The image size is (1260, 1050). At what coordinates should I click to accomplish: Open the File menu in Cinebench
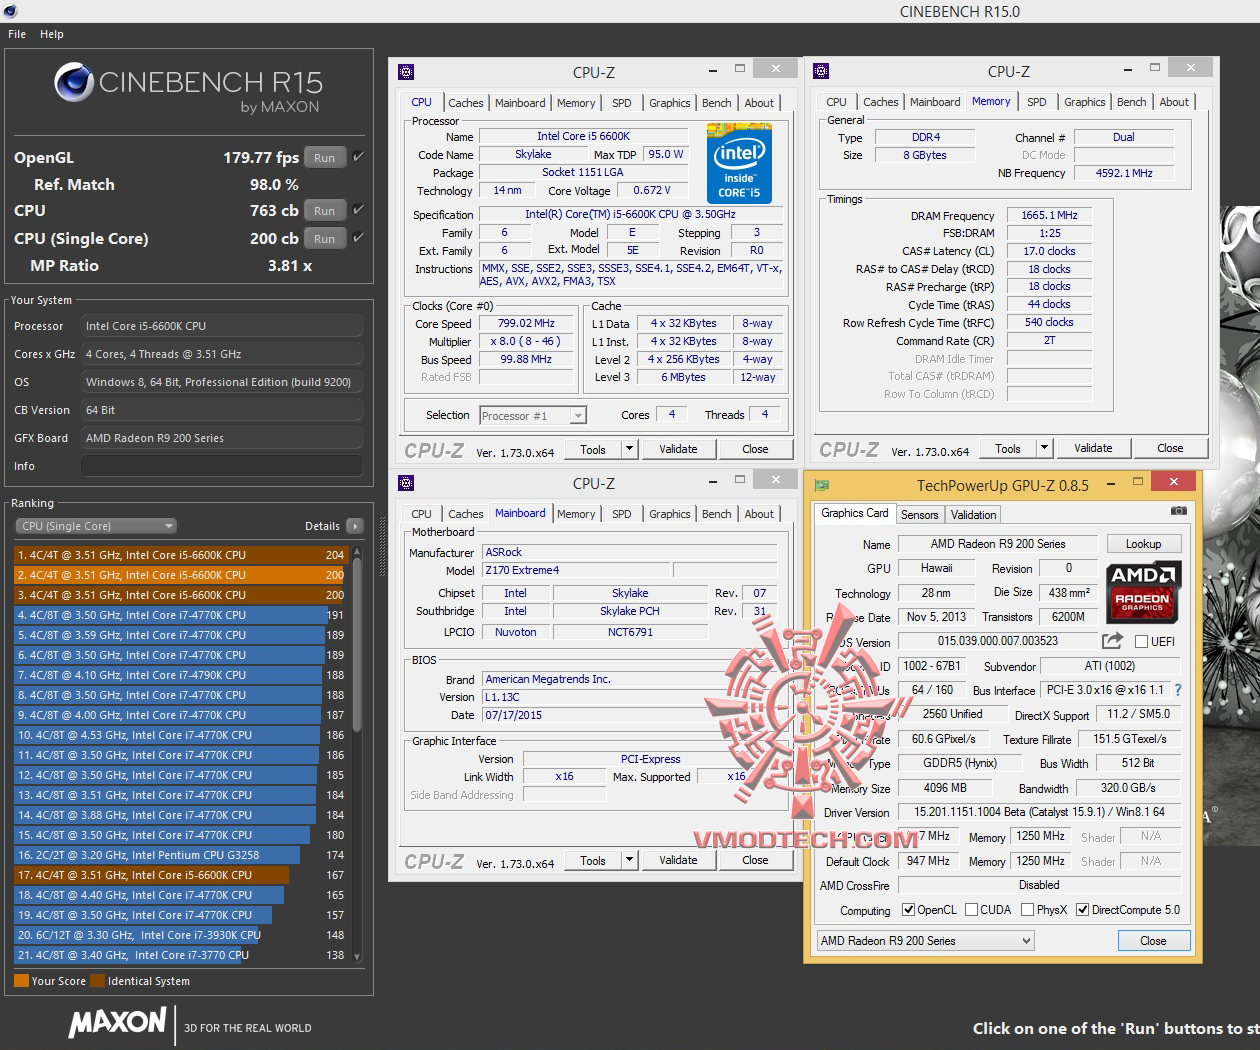click(17, 34)
